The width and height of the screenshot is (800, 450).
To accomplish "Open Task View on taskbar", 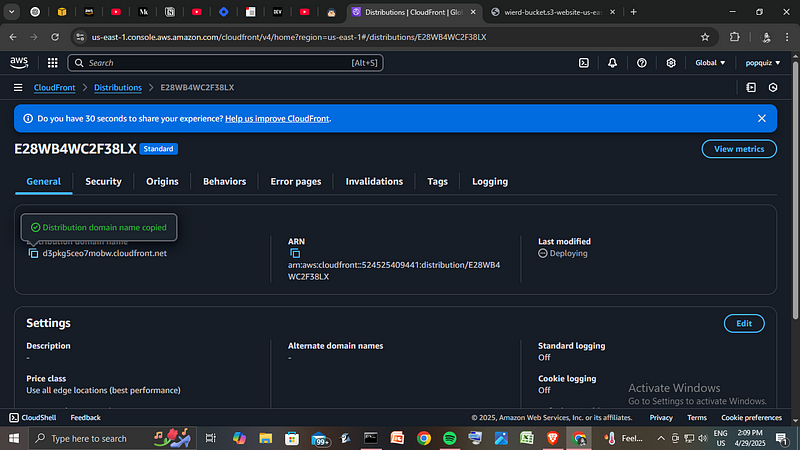I will (210, 438).
